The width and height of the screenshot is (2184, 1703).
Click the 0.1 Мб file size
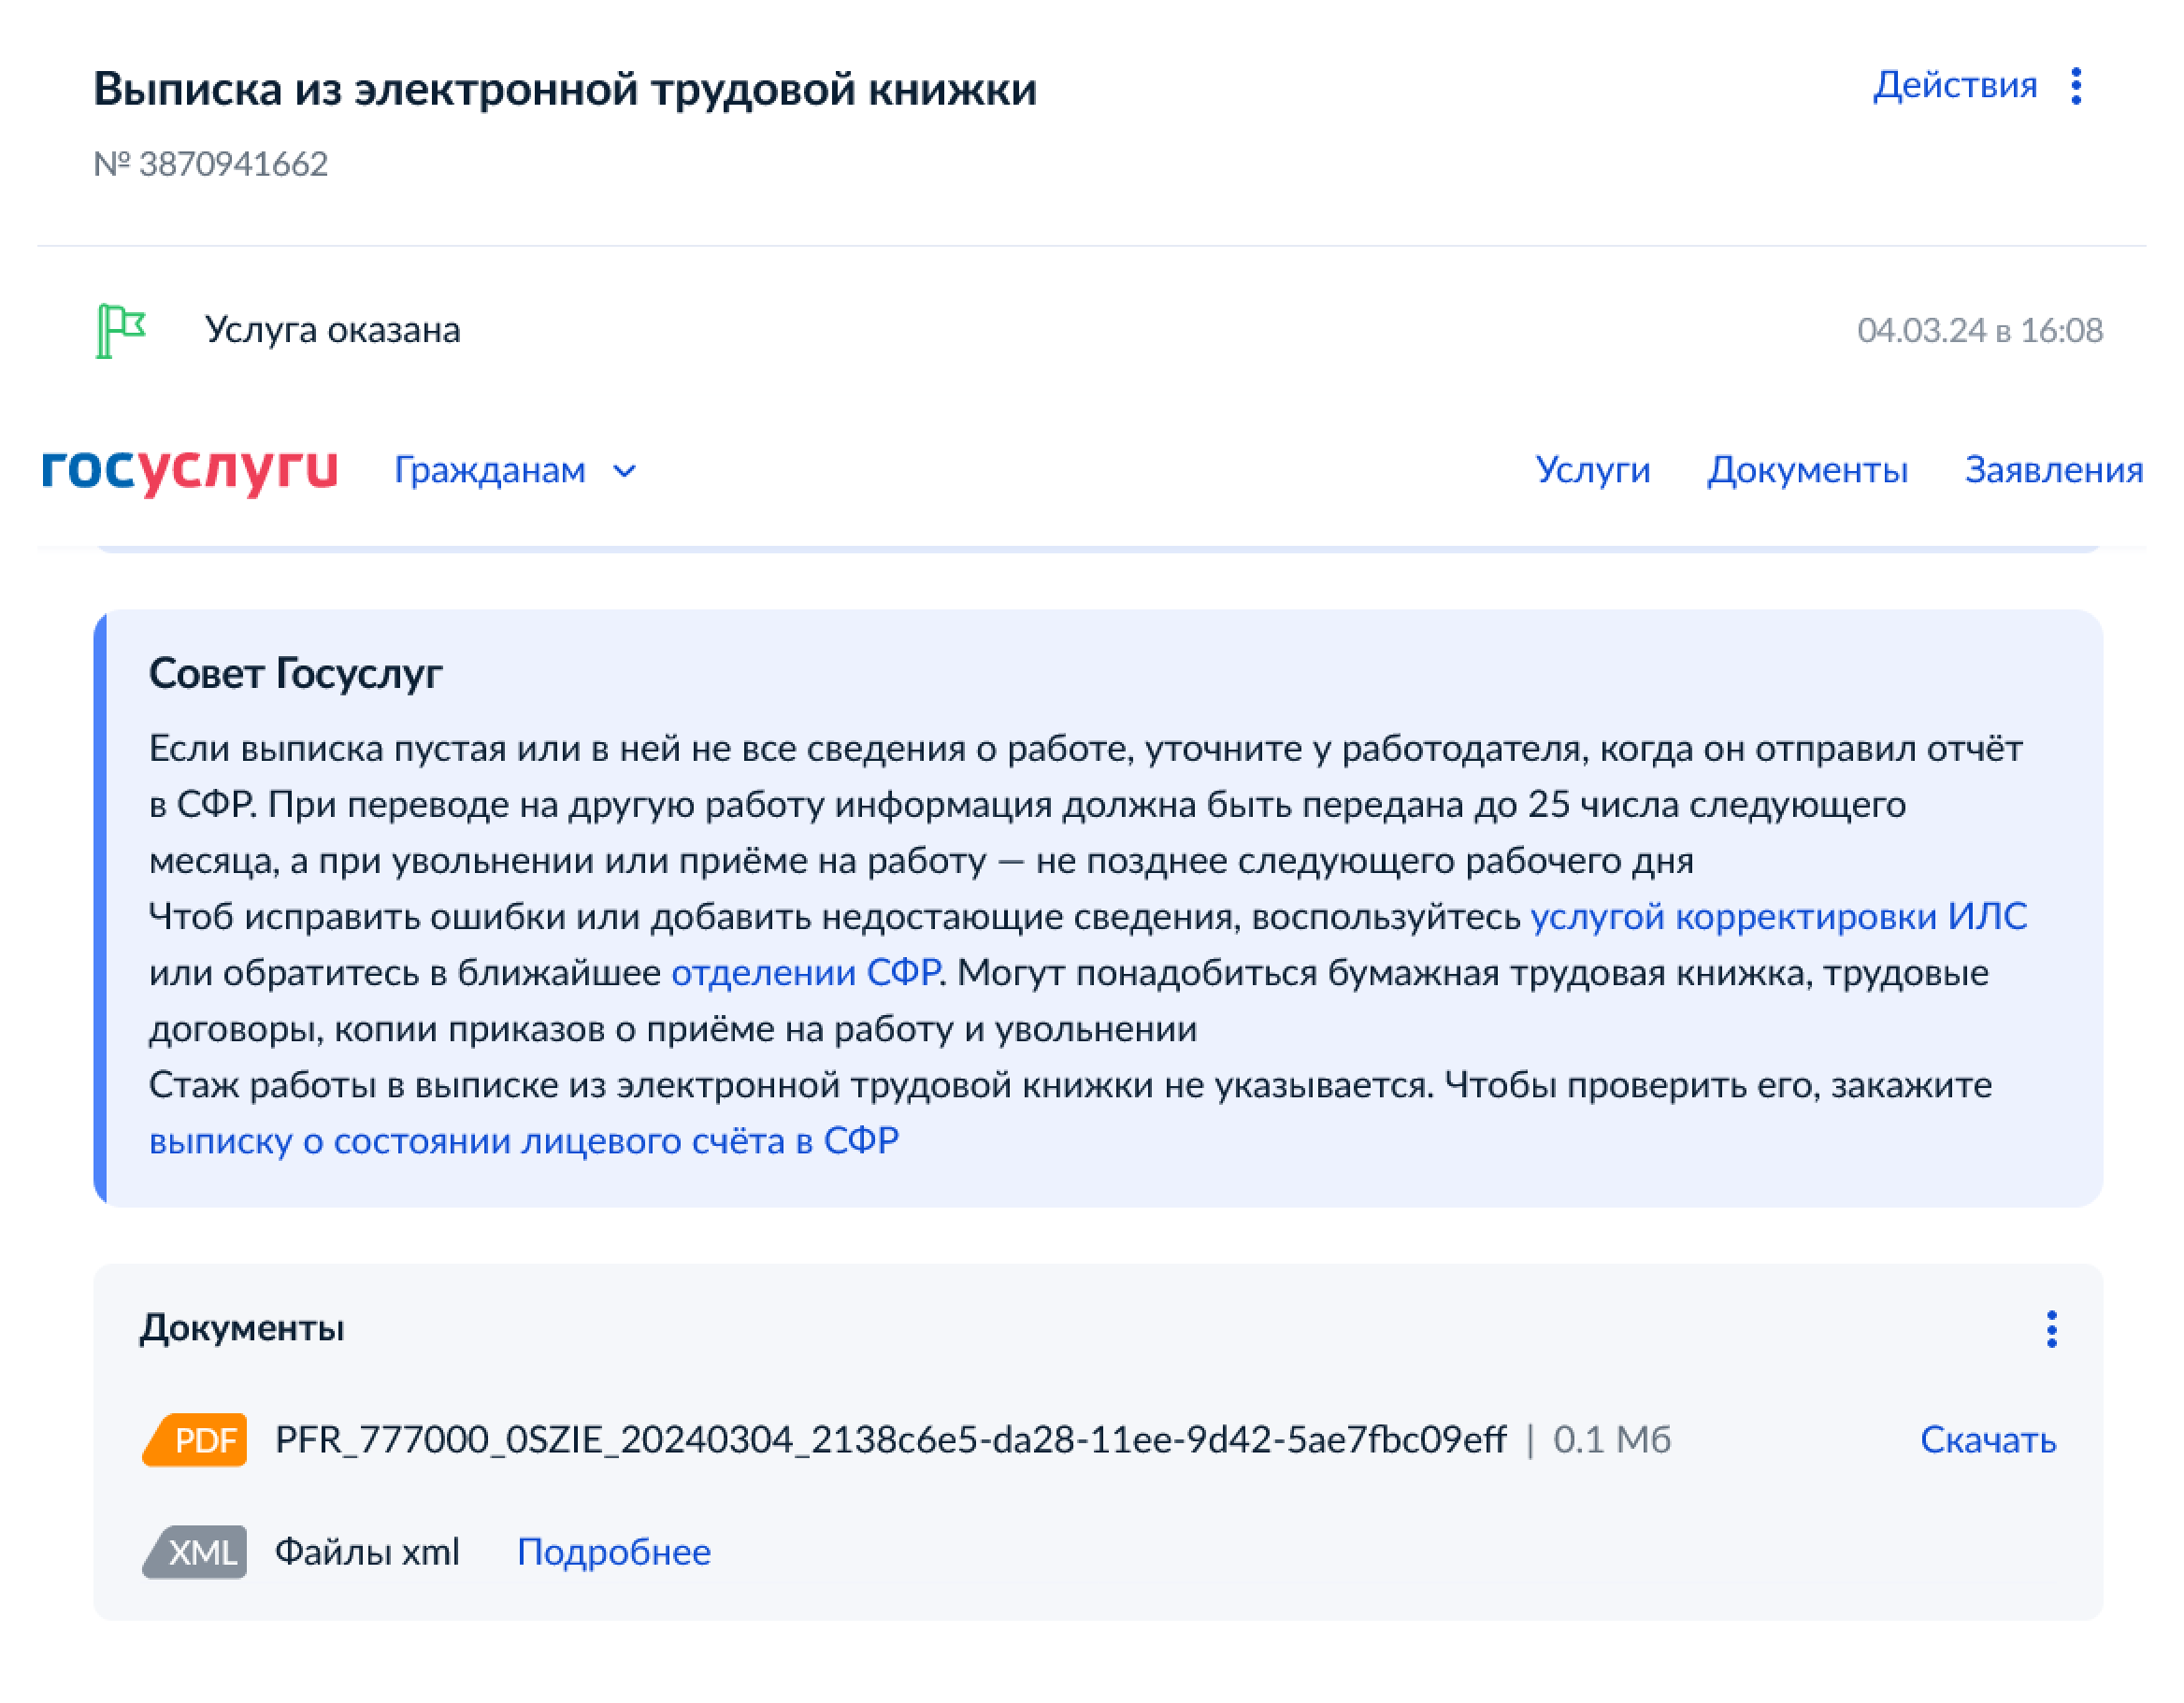[x=1611, y=1440]
